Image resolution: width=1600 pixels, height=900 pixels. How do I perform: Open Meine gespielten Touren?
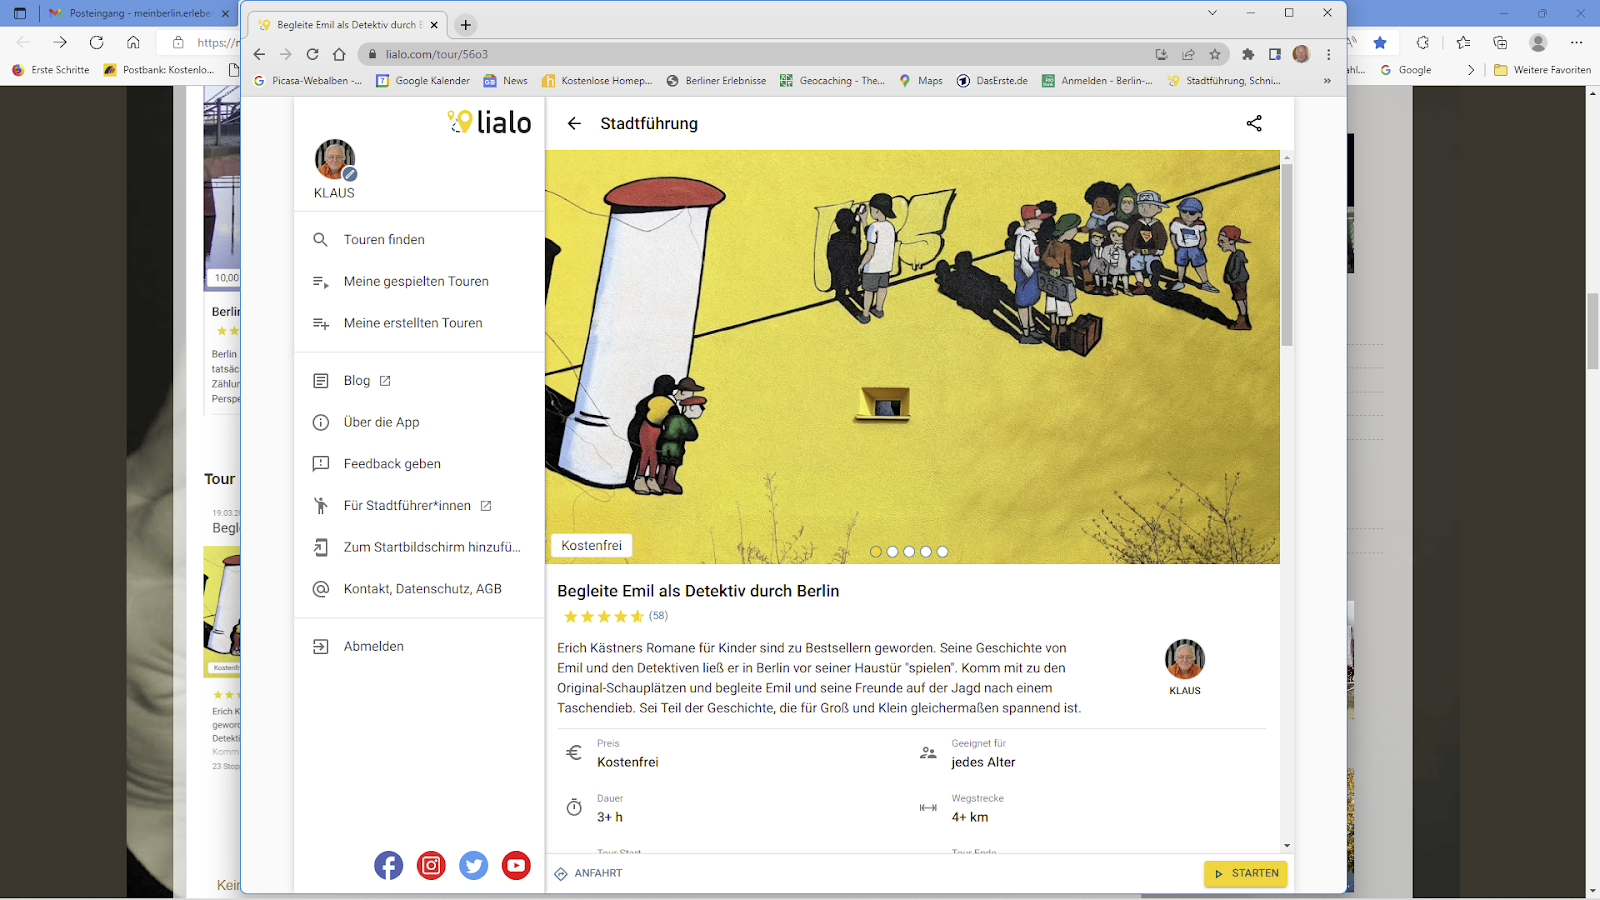pos(419,282)
